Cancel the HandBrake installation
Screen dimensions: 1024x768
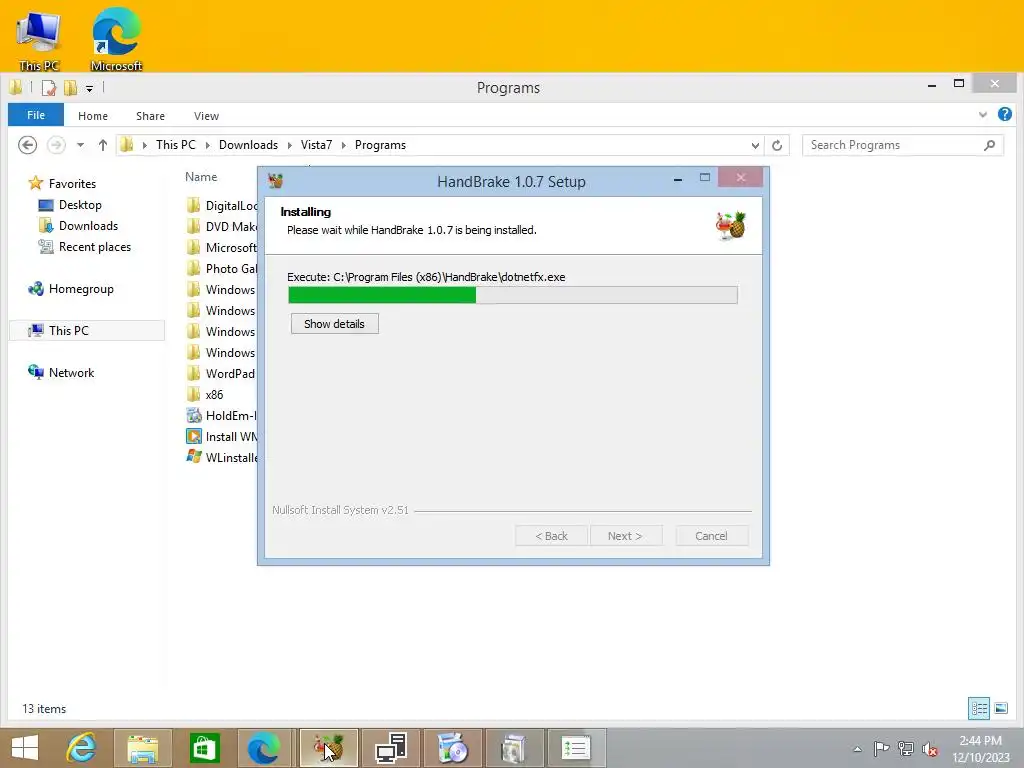coord(711,536)
